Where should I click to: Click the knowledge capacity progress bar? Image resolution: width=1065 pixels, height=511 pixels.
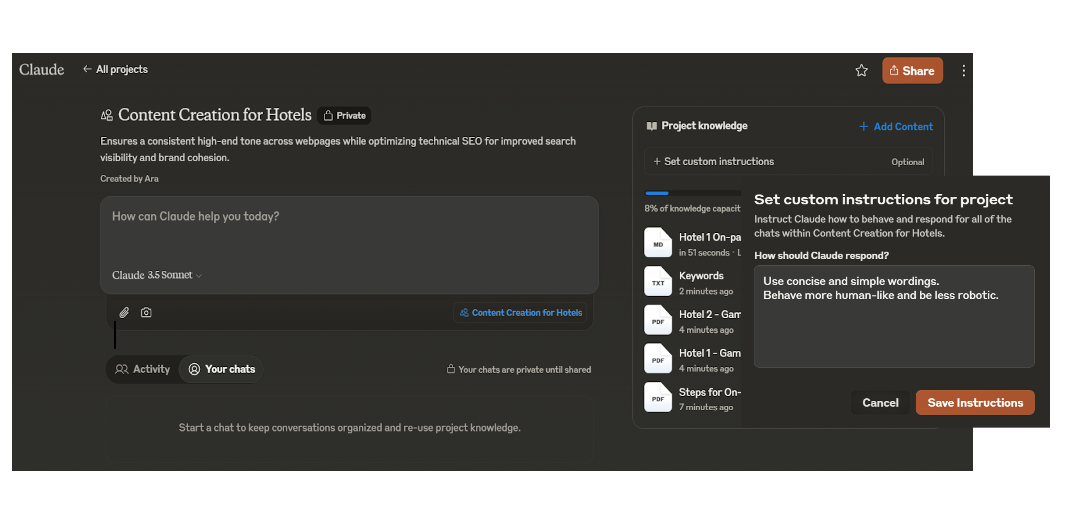tap(693, 193)
